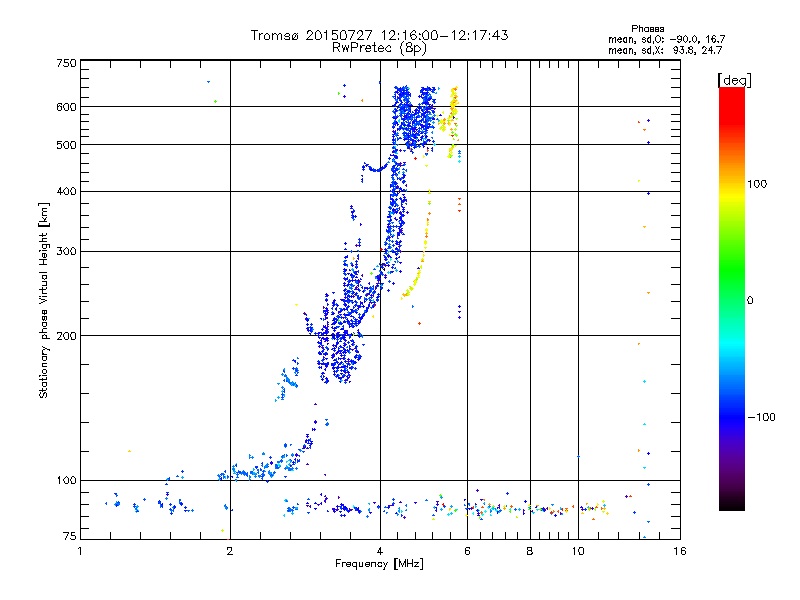Click the x-axis tick label '6'
The height and width of the screenshot is (600, 800).
pos(467,551)
